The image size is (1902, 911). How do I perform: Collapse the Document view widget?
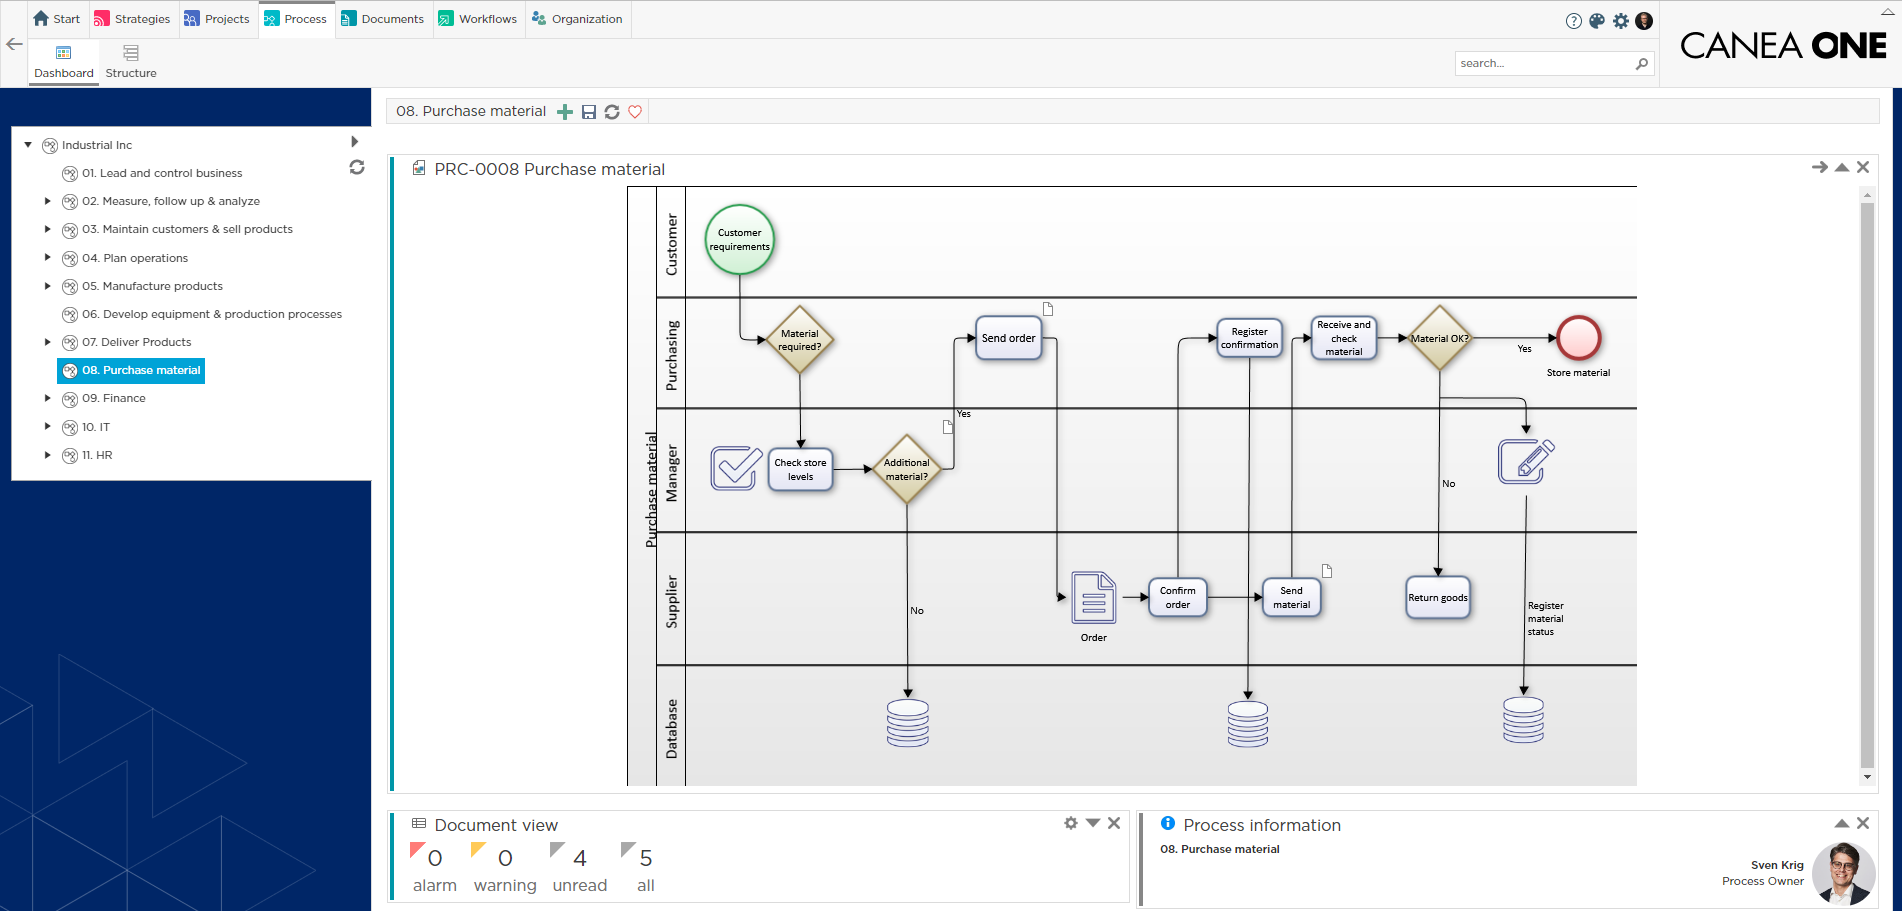click(x=1092, y=823)
